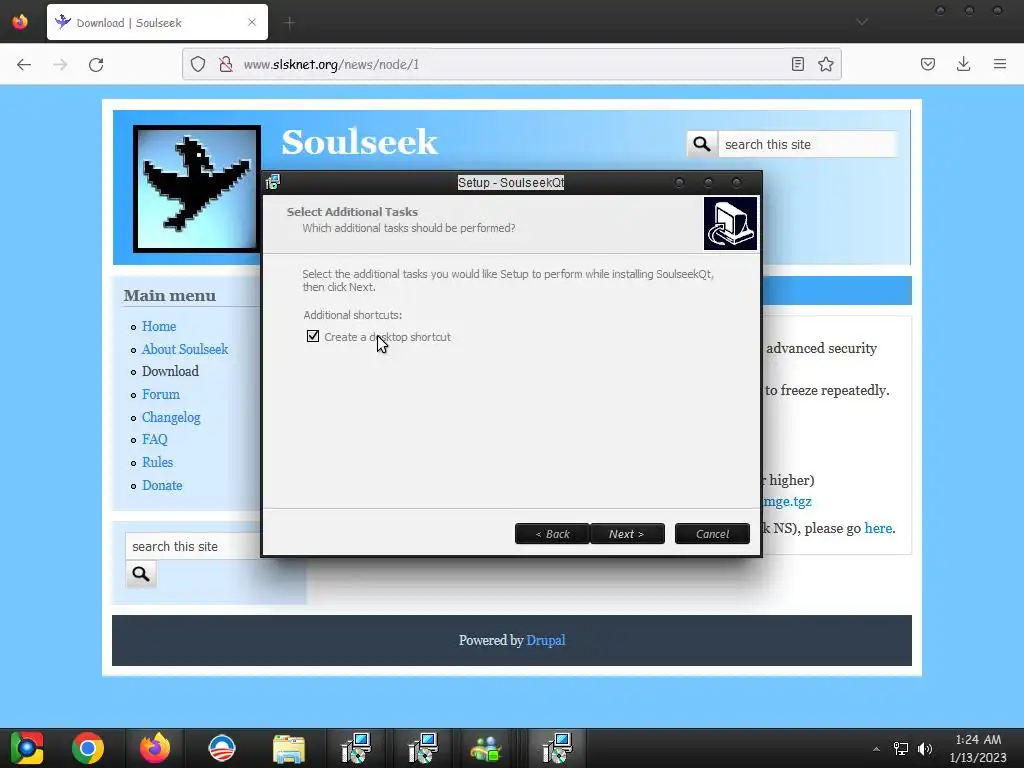Click the Setup window title bar icon
The height and width of the screenshot is (768, 1024).
(273, 182)
